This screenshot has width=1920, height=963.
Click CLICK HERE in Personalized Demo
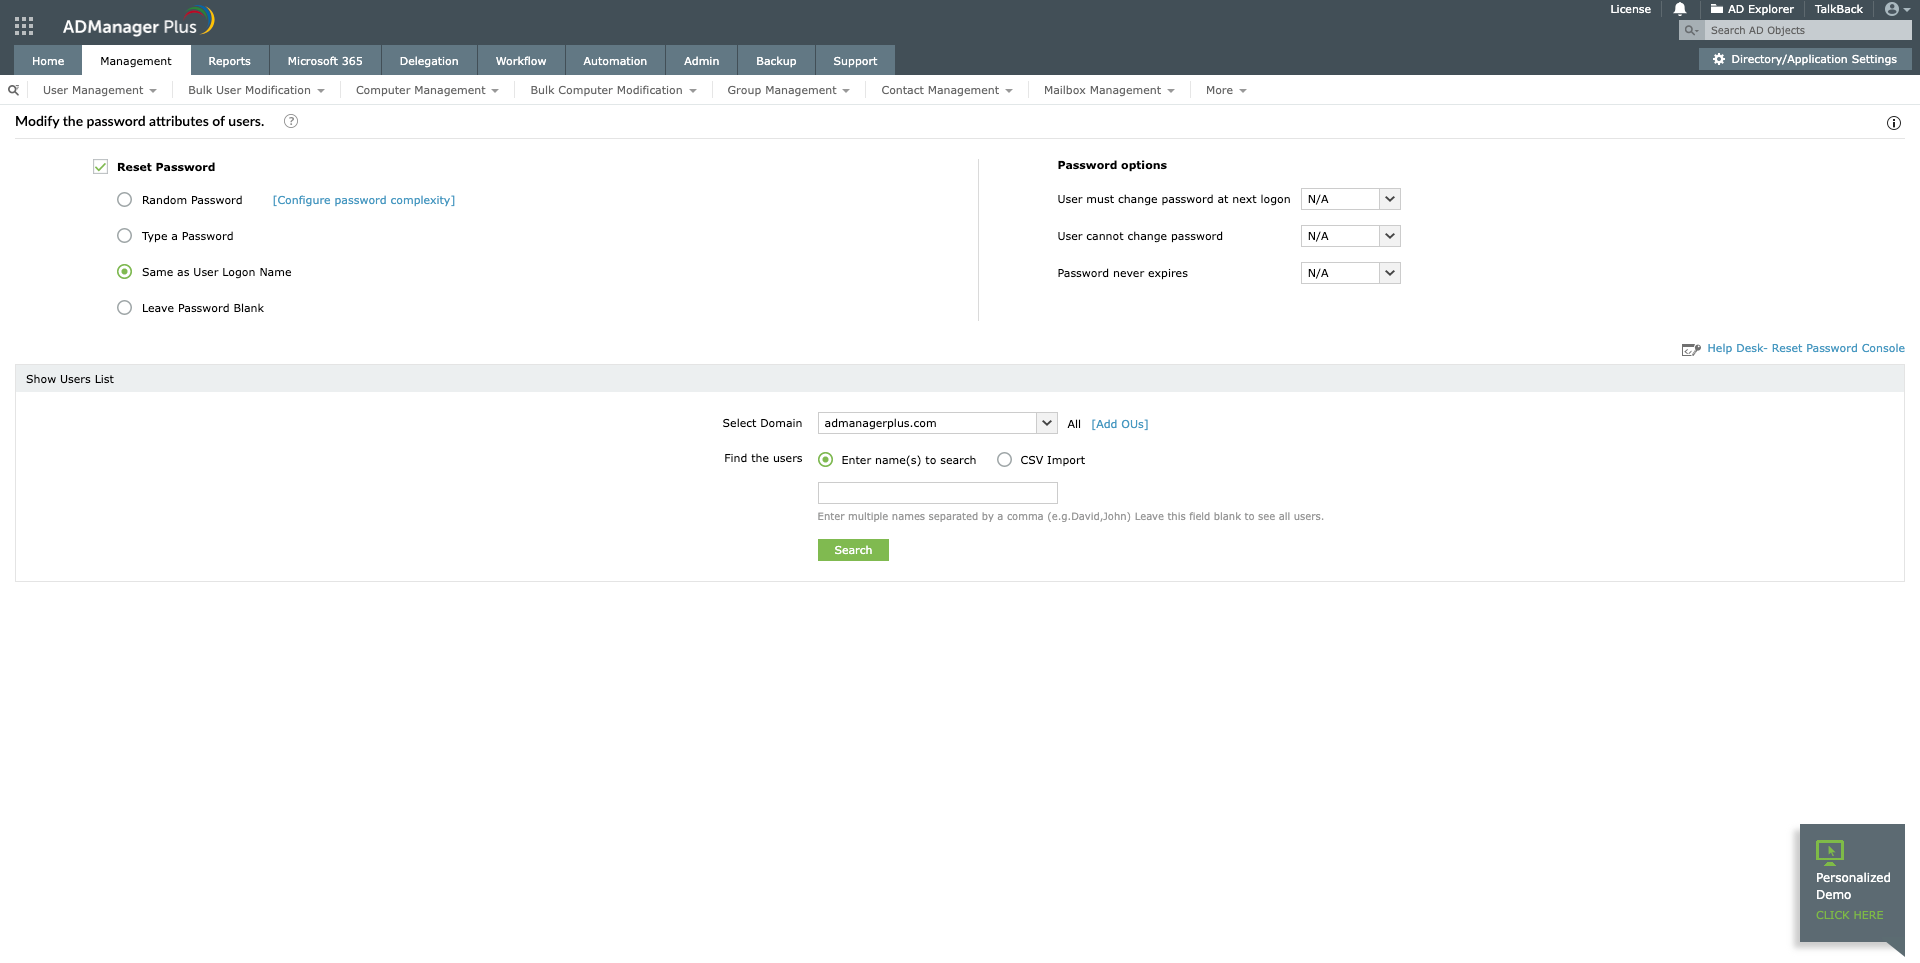1849,915
